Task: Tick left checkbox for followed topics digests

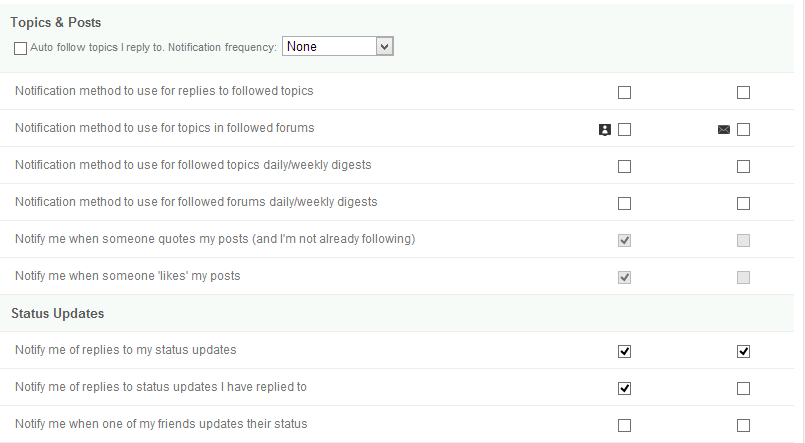Action: point(625,166)
